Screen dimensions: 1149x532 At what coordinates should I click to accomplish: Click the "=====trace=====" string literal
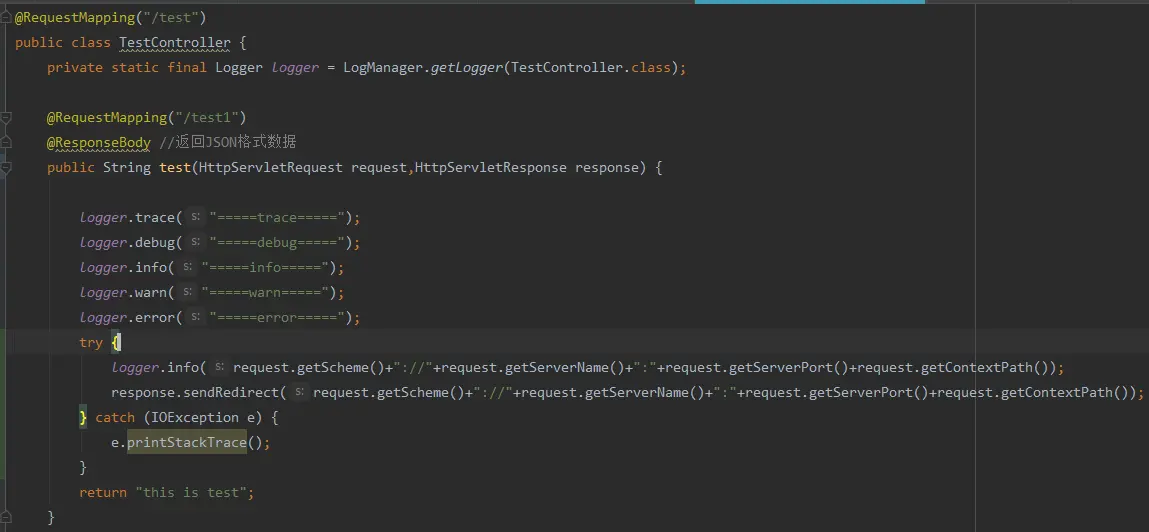pos(278,218)
